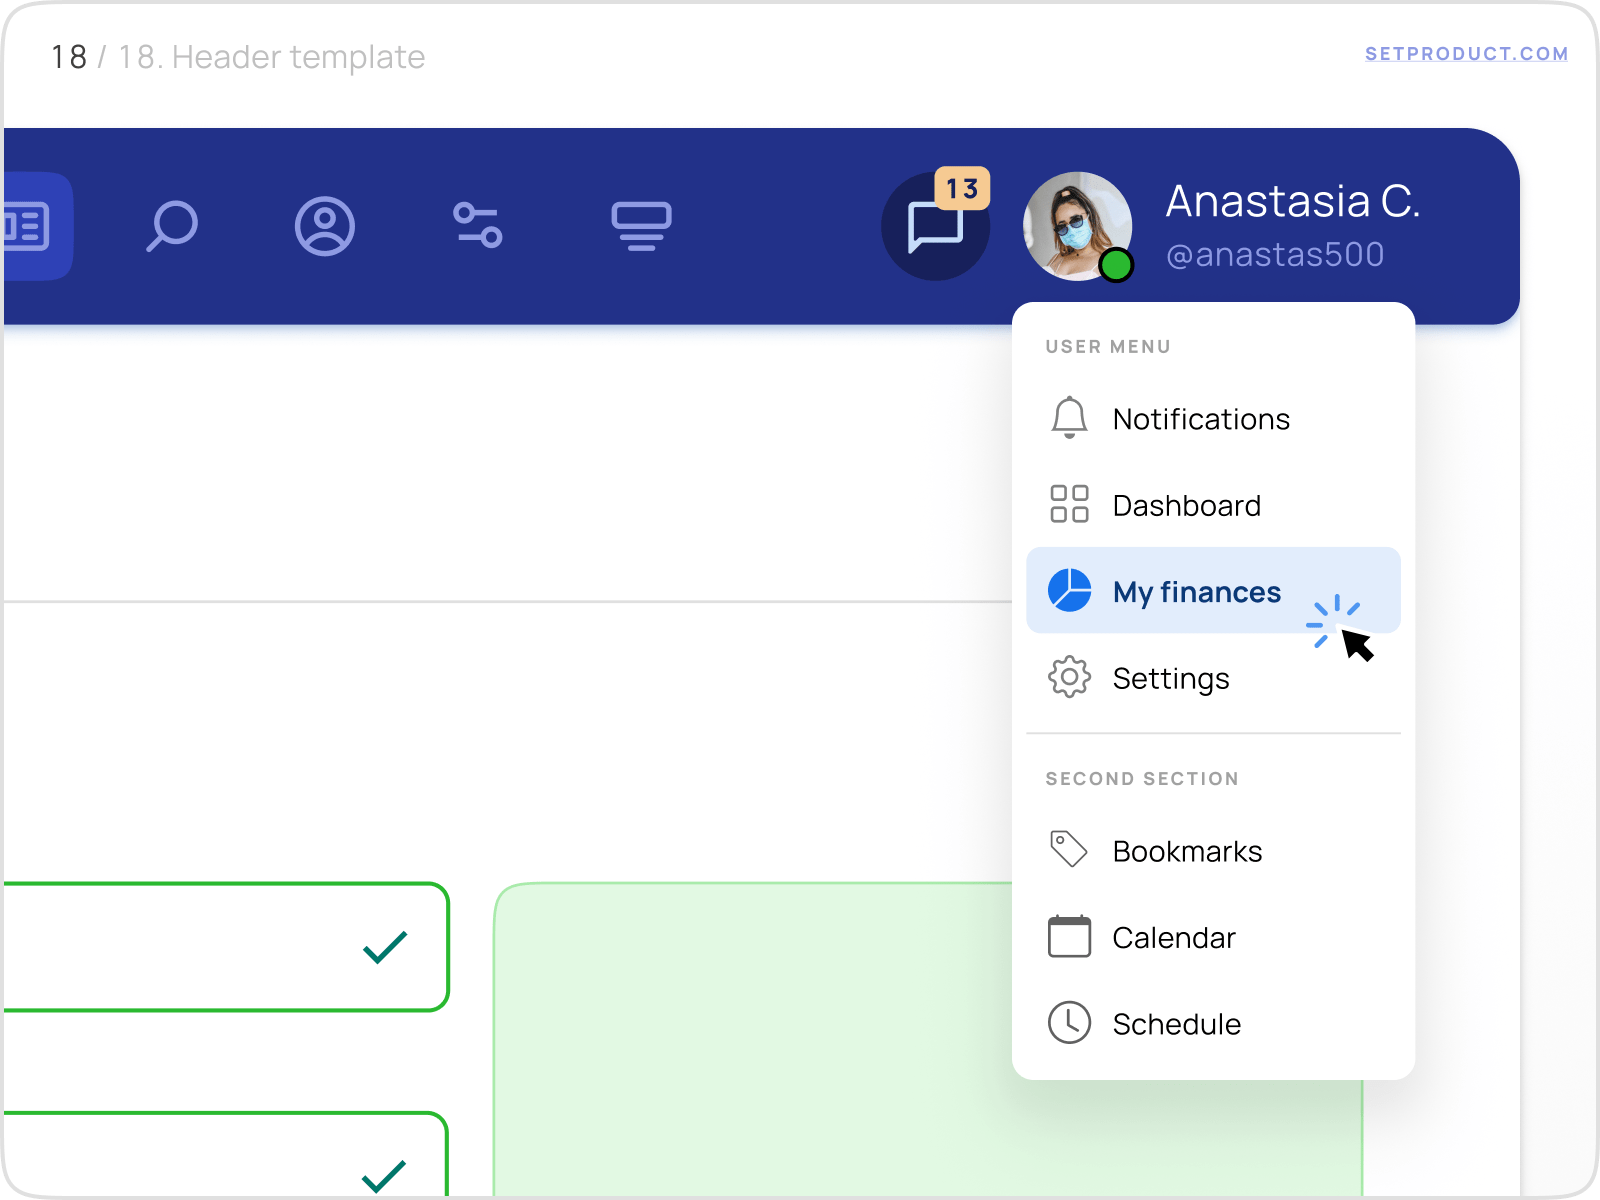Click the checkmark in upper green card
This screenshot has width=1600, height=1200.
point(385,947)
